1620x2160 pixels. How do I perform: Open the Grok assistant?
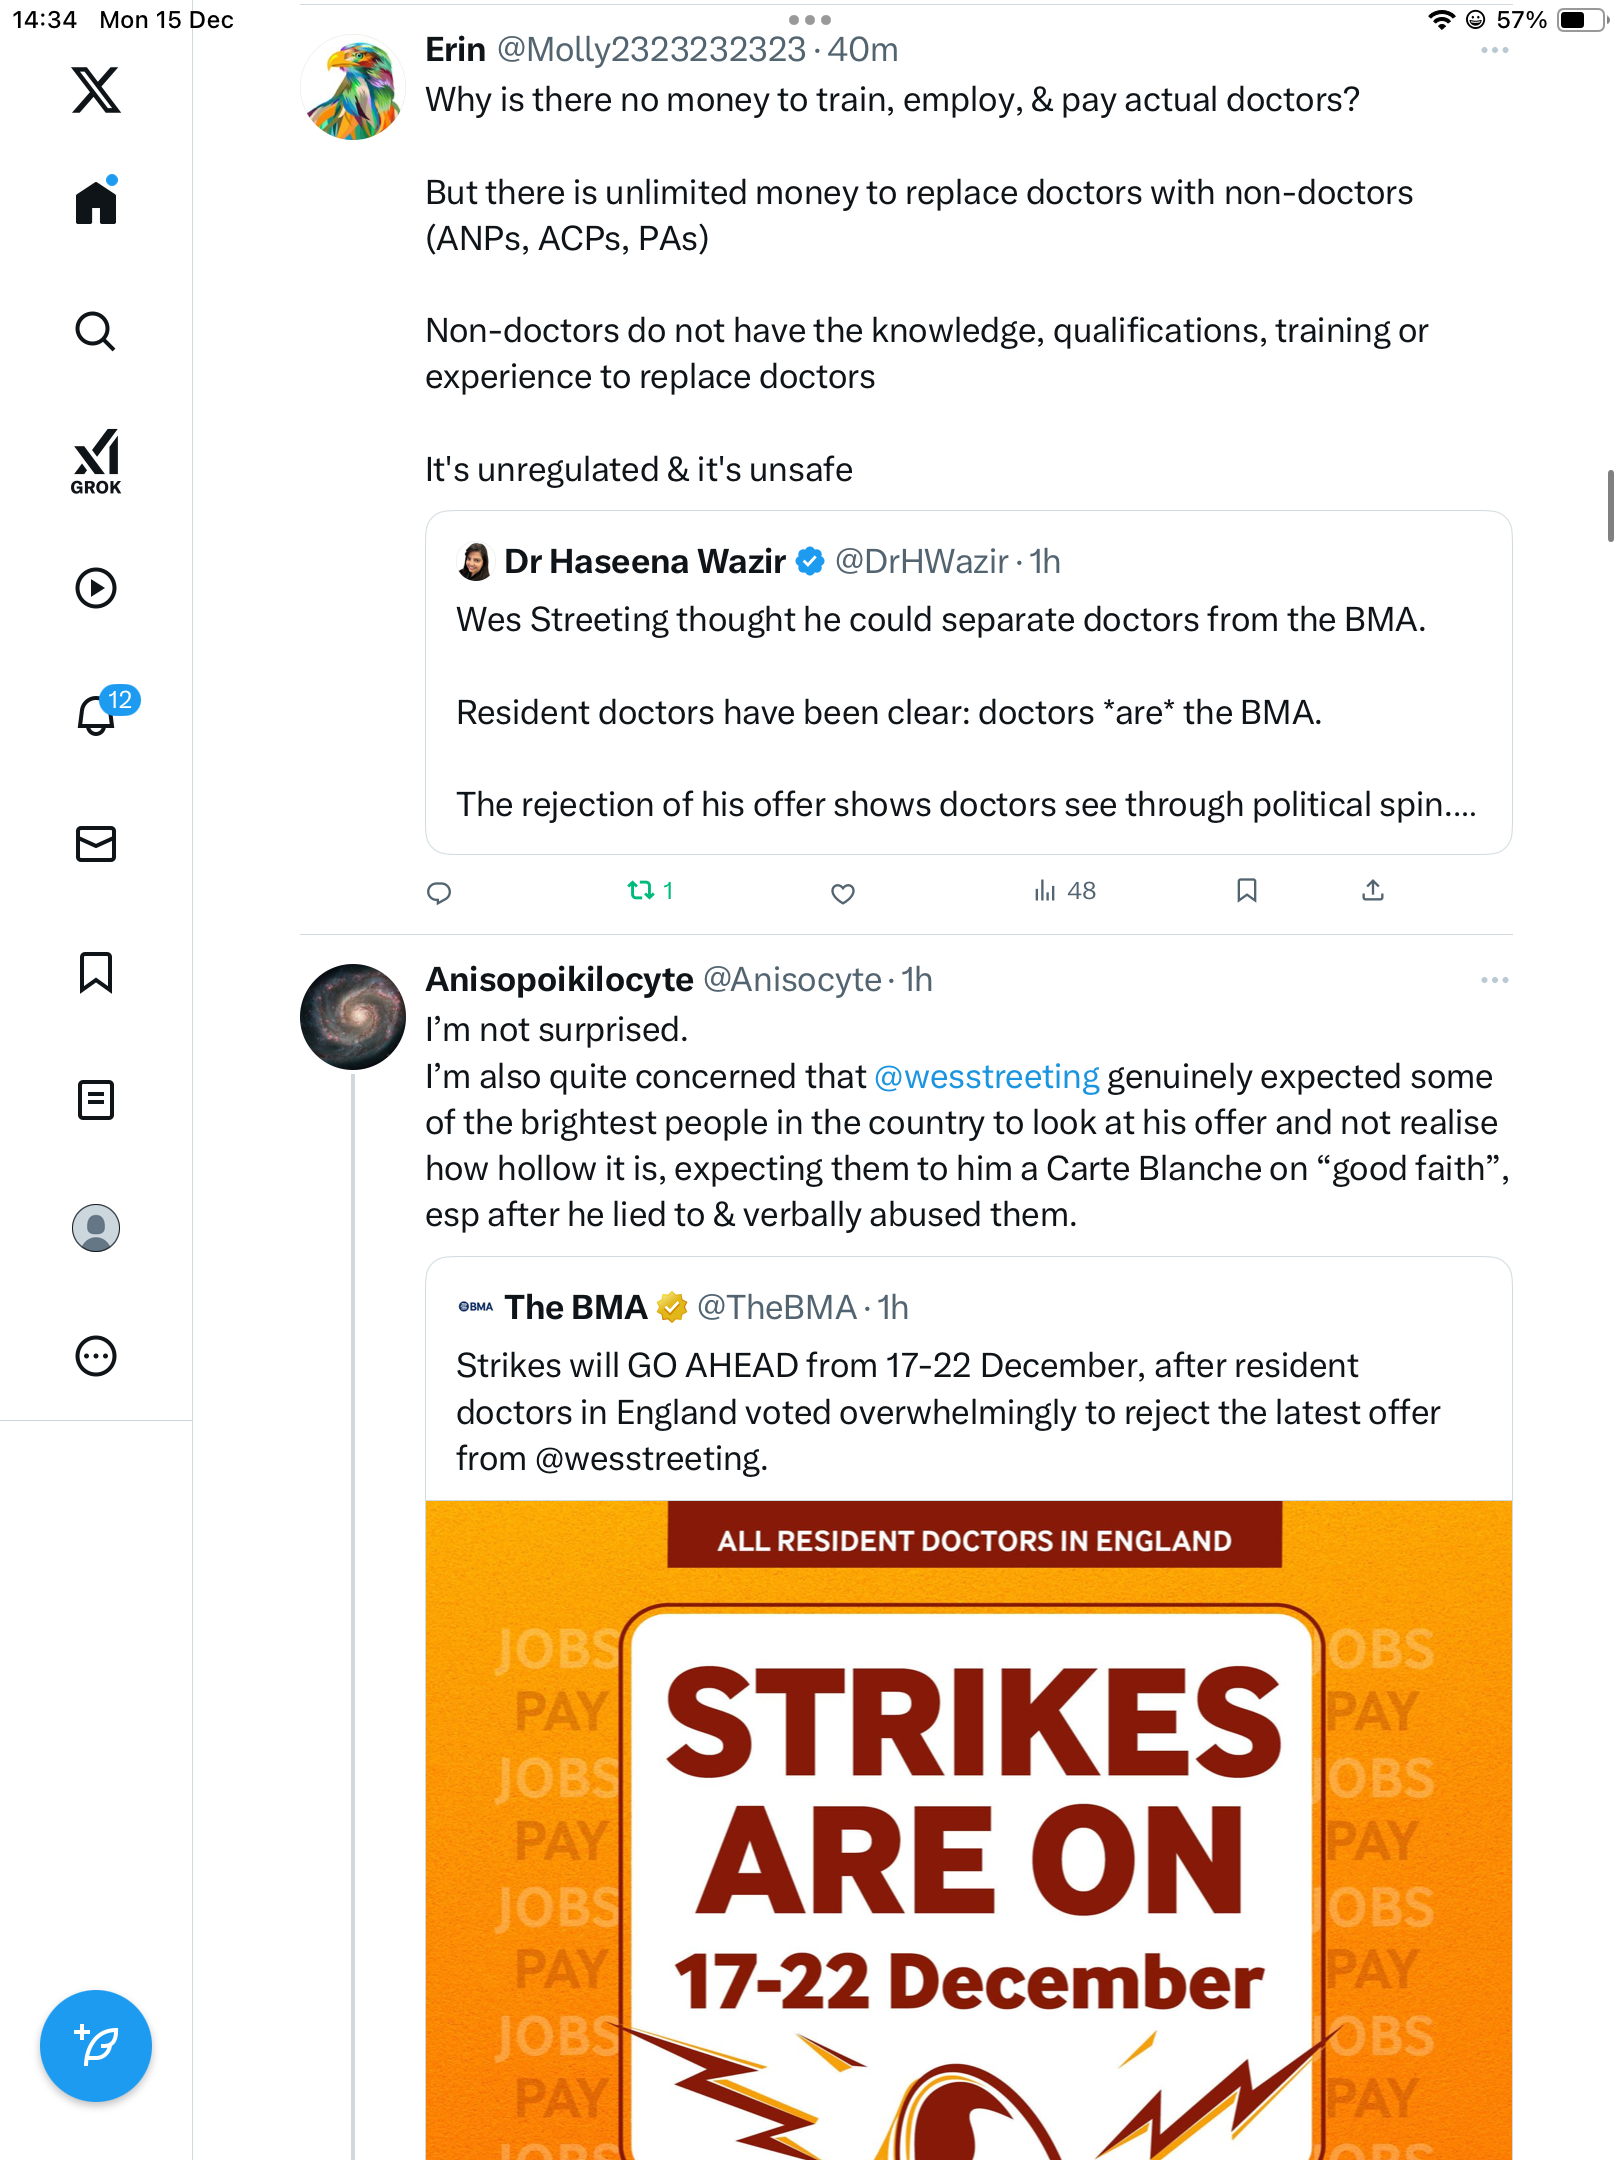click(x=96, y=461)
